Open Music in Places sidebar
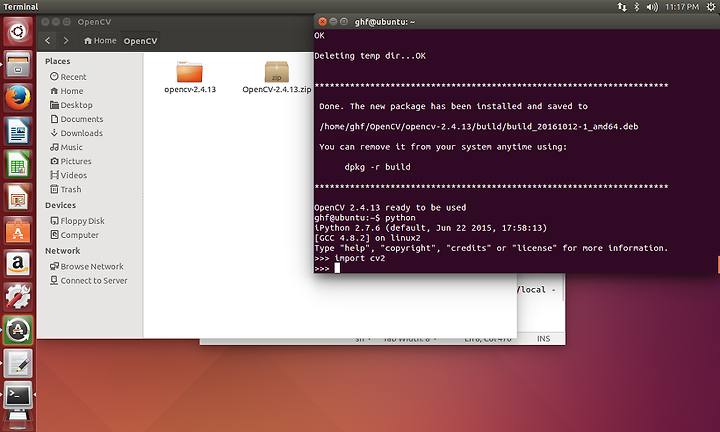 tap(66, 147)
